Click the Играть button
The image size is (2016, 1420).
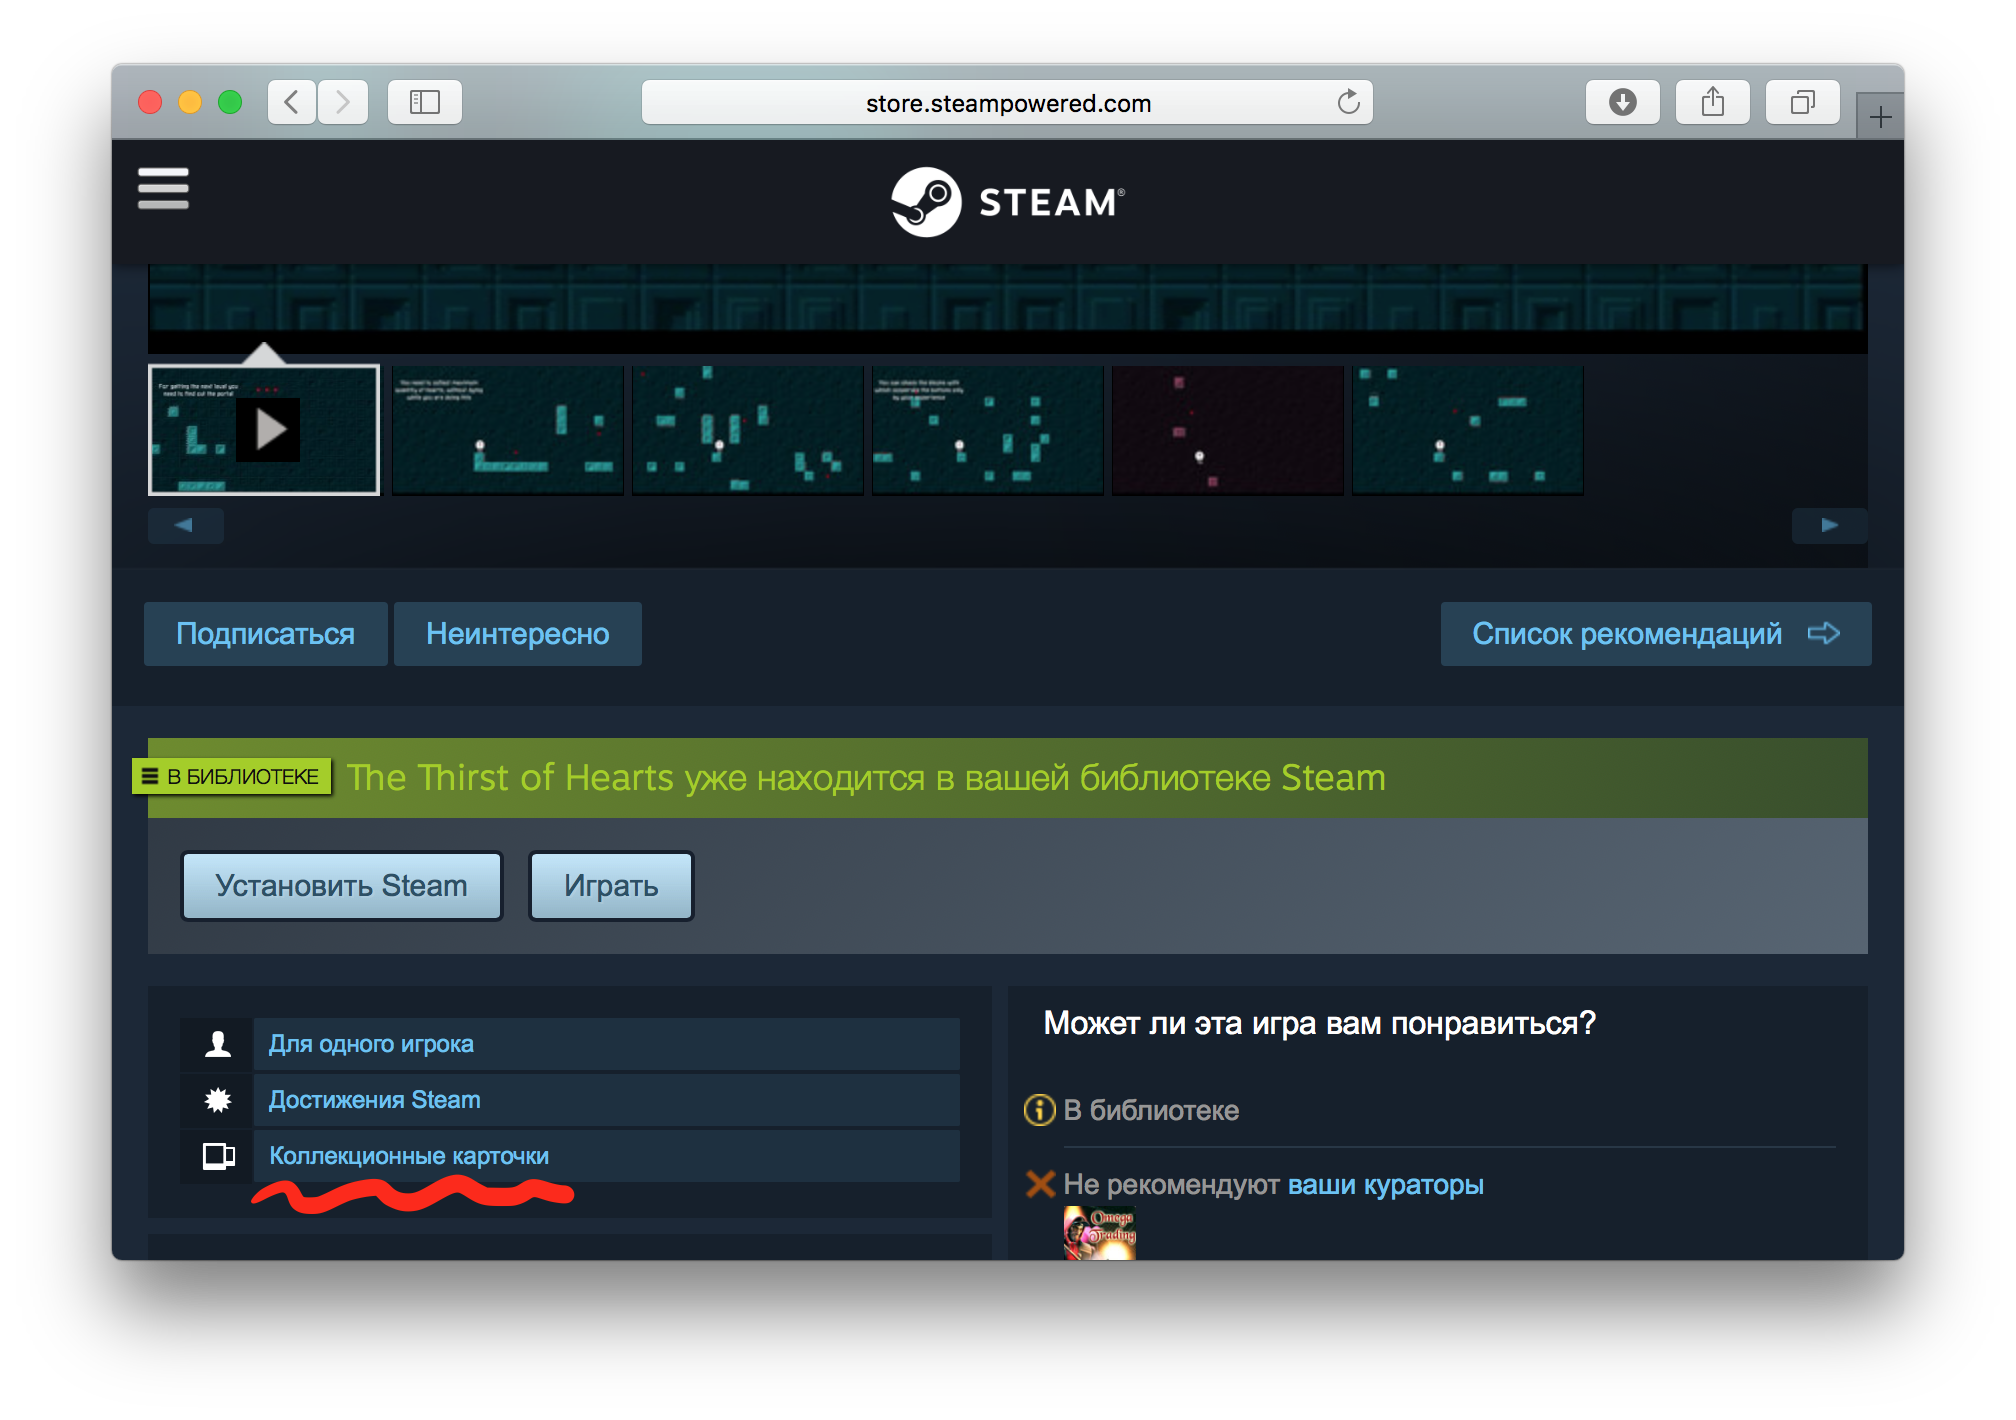click(x=611, y=886)
